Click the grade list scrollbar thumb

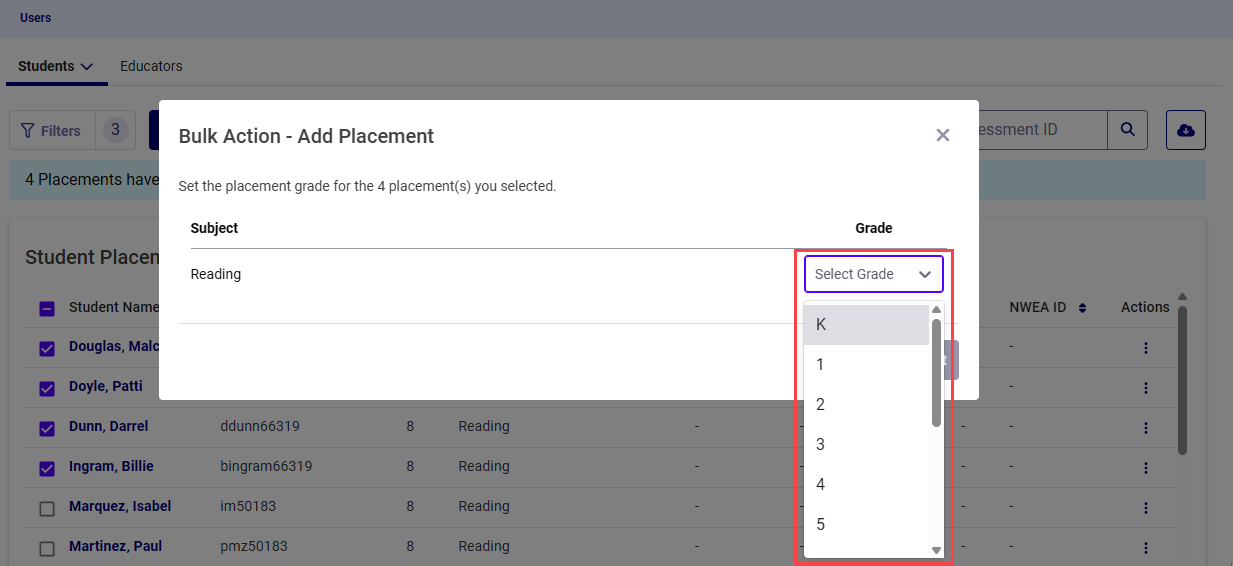tap(936, 372)
